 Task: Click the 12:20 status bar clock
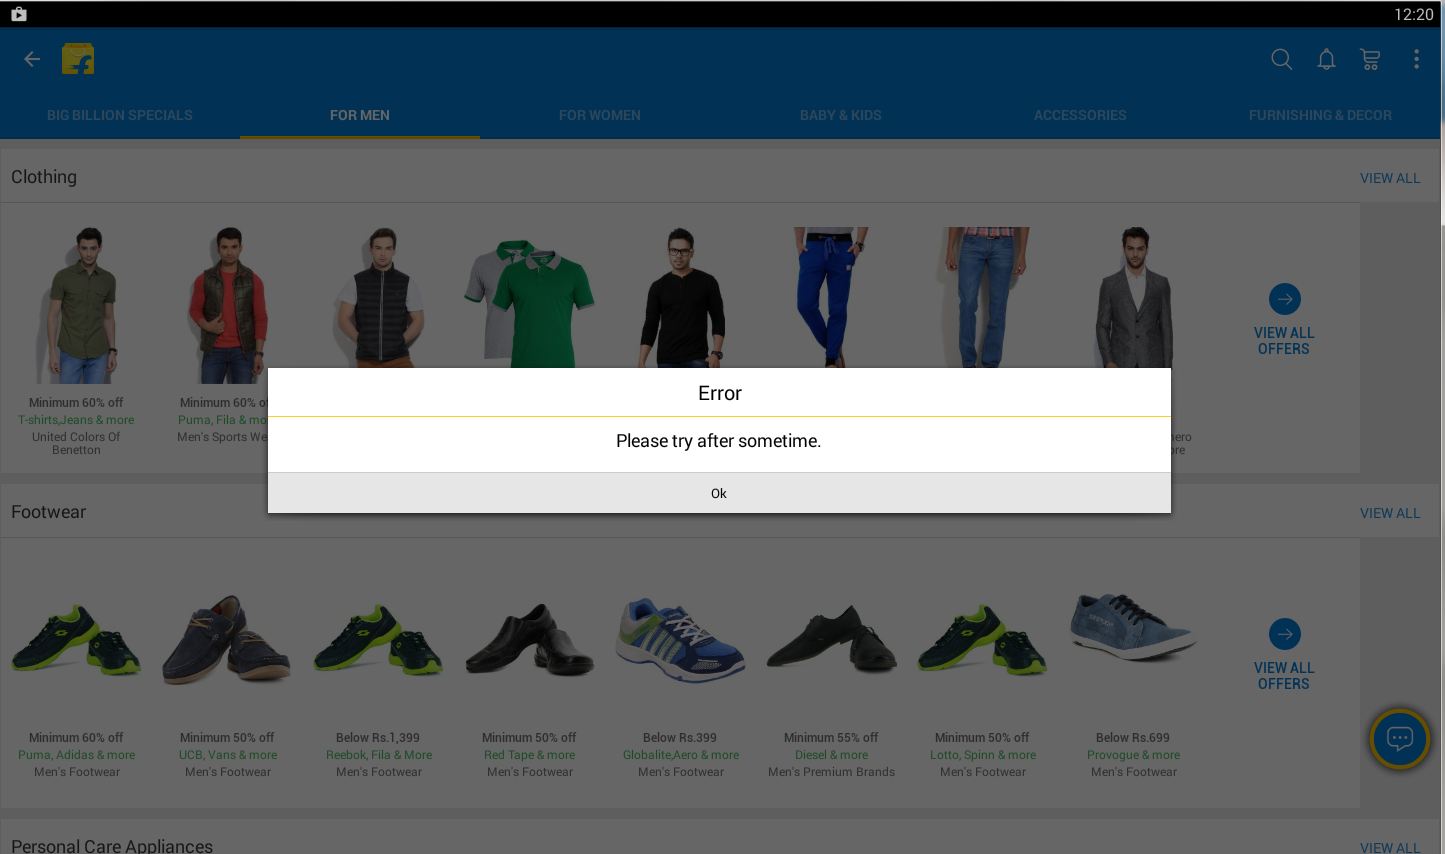click(x=1413, y=14)
